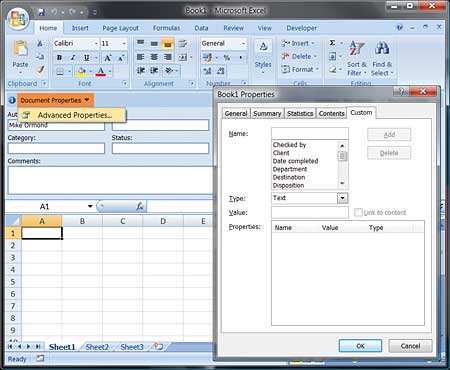Open Find & Select
The width and height of the screenshot is (450, 370).
[382, 58]
